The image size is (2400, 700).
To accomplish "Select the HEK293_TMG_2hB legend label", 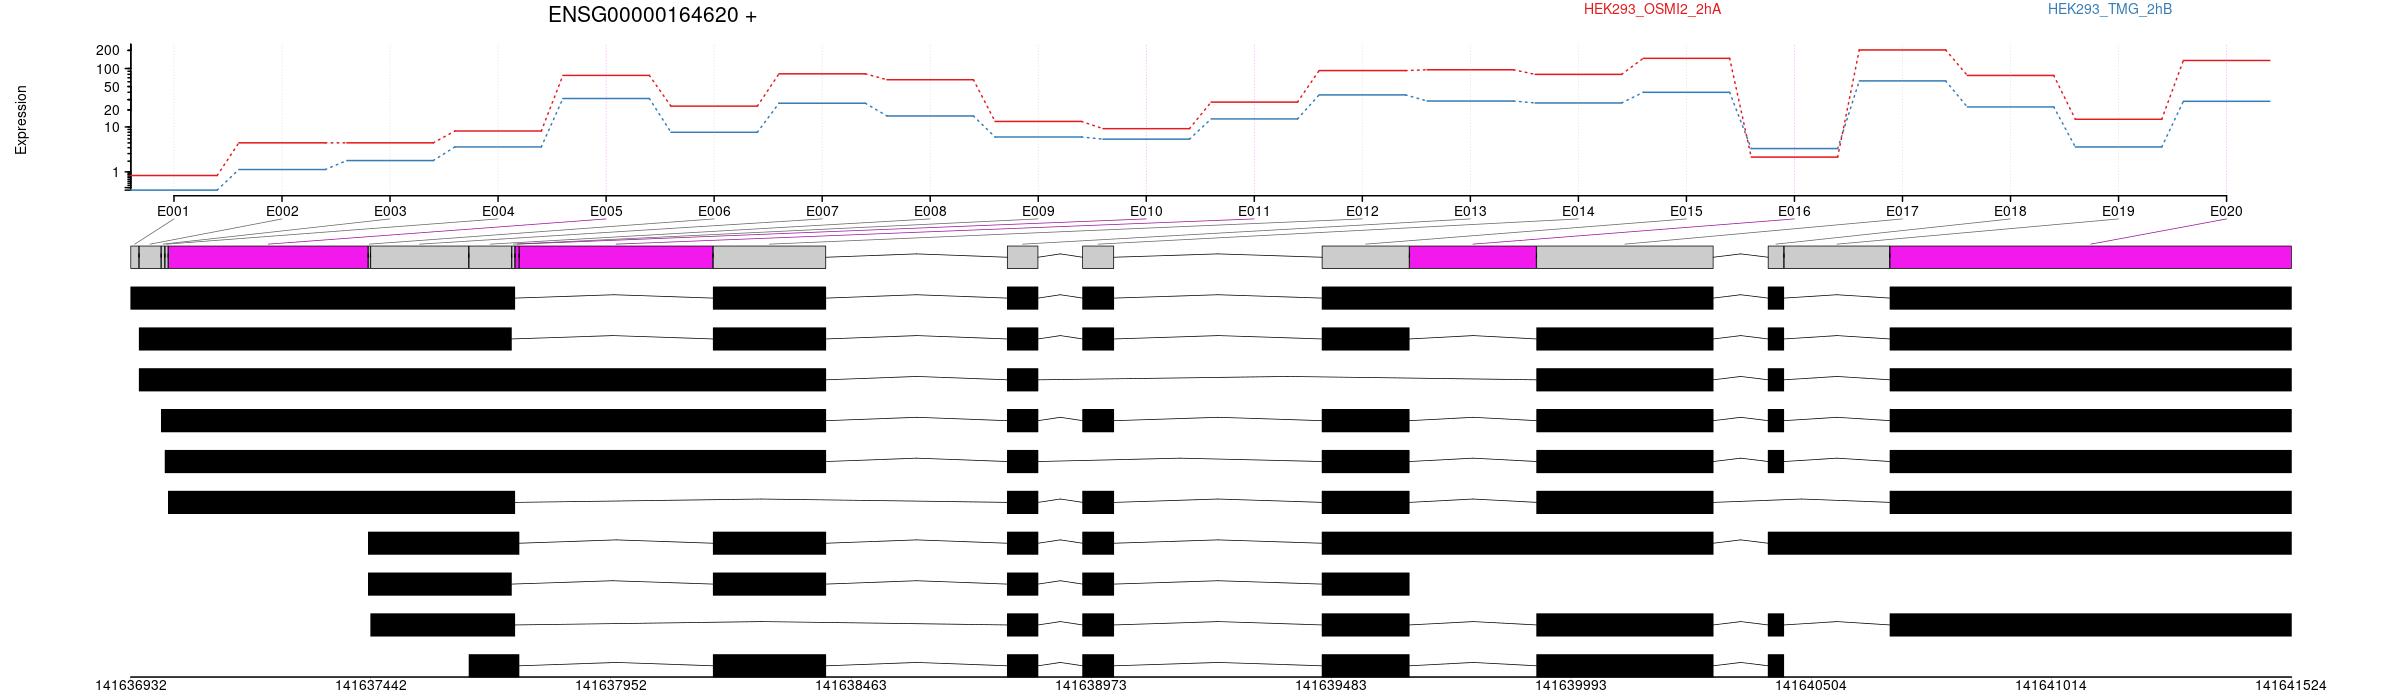I will click(2110, 9).
